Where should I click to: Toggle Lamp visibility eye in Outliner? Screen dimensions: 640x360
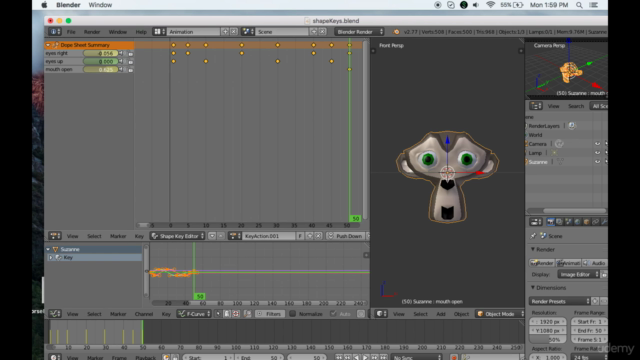597,153
